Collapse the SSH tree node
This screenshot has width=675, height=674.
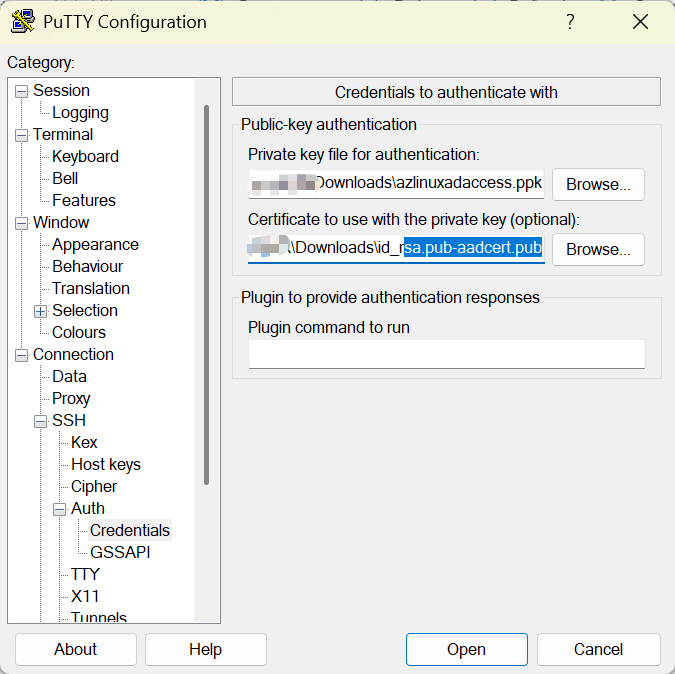(x=40, y=421)
